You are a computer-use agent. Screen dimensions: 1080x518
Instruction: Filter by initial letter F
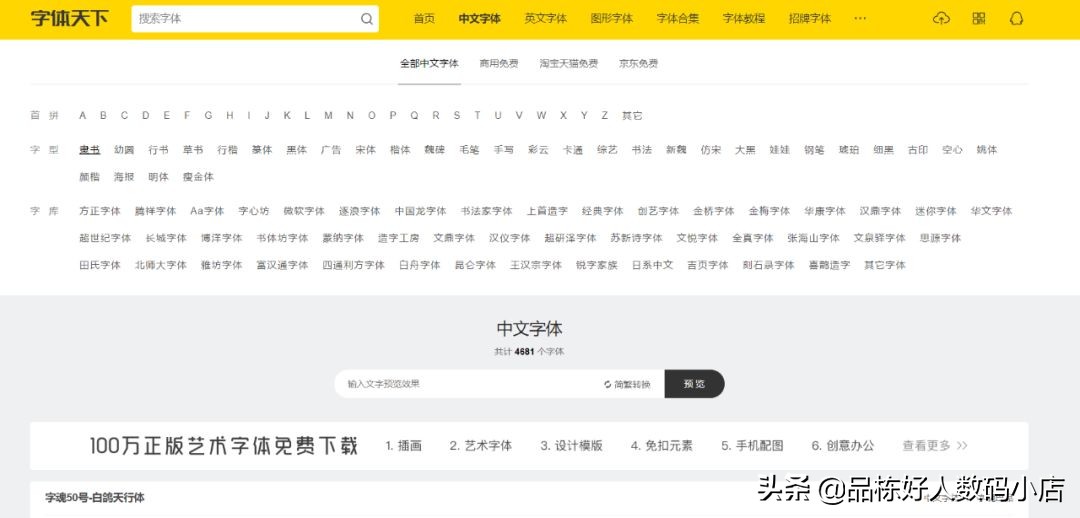[x=187, y=116]
